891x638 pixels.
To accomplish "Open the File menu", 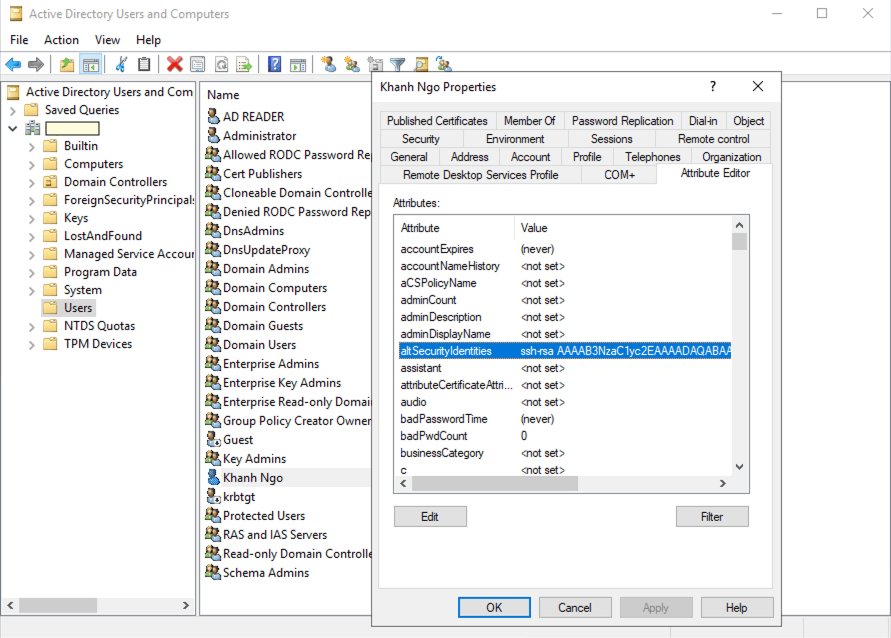I will [x=19, y=40].
